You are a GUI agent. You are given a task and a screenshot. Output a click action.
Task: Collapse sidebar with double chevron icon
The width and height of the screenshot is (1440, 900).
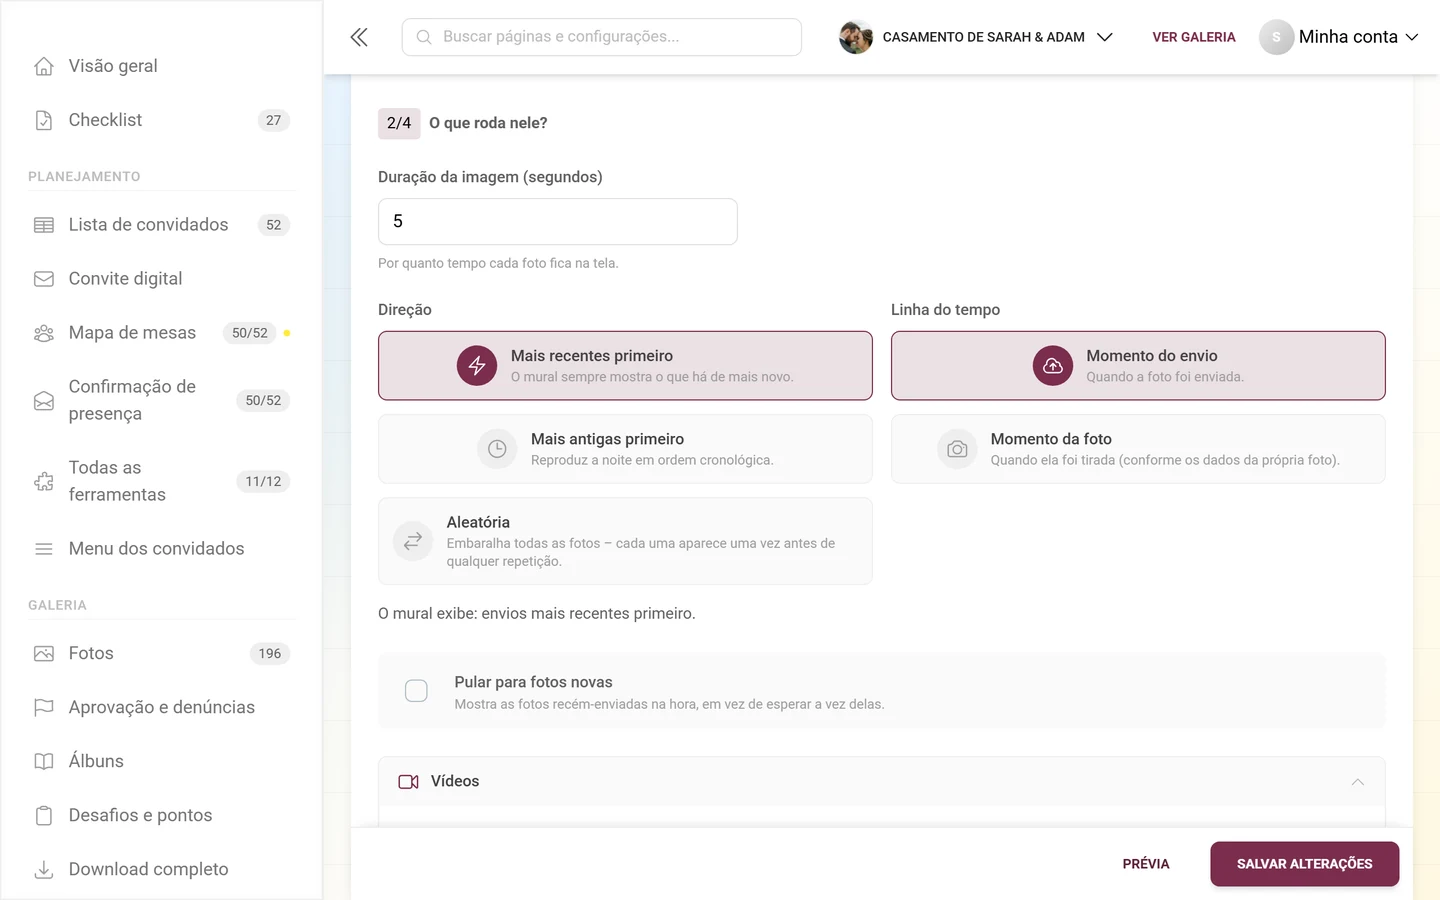point(359,37)
